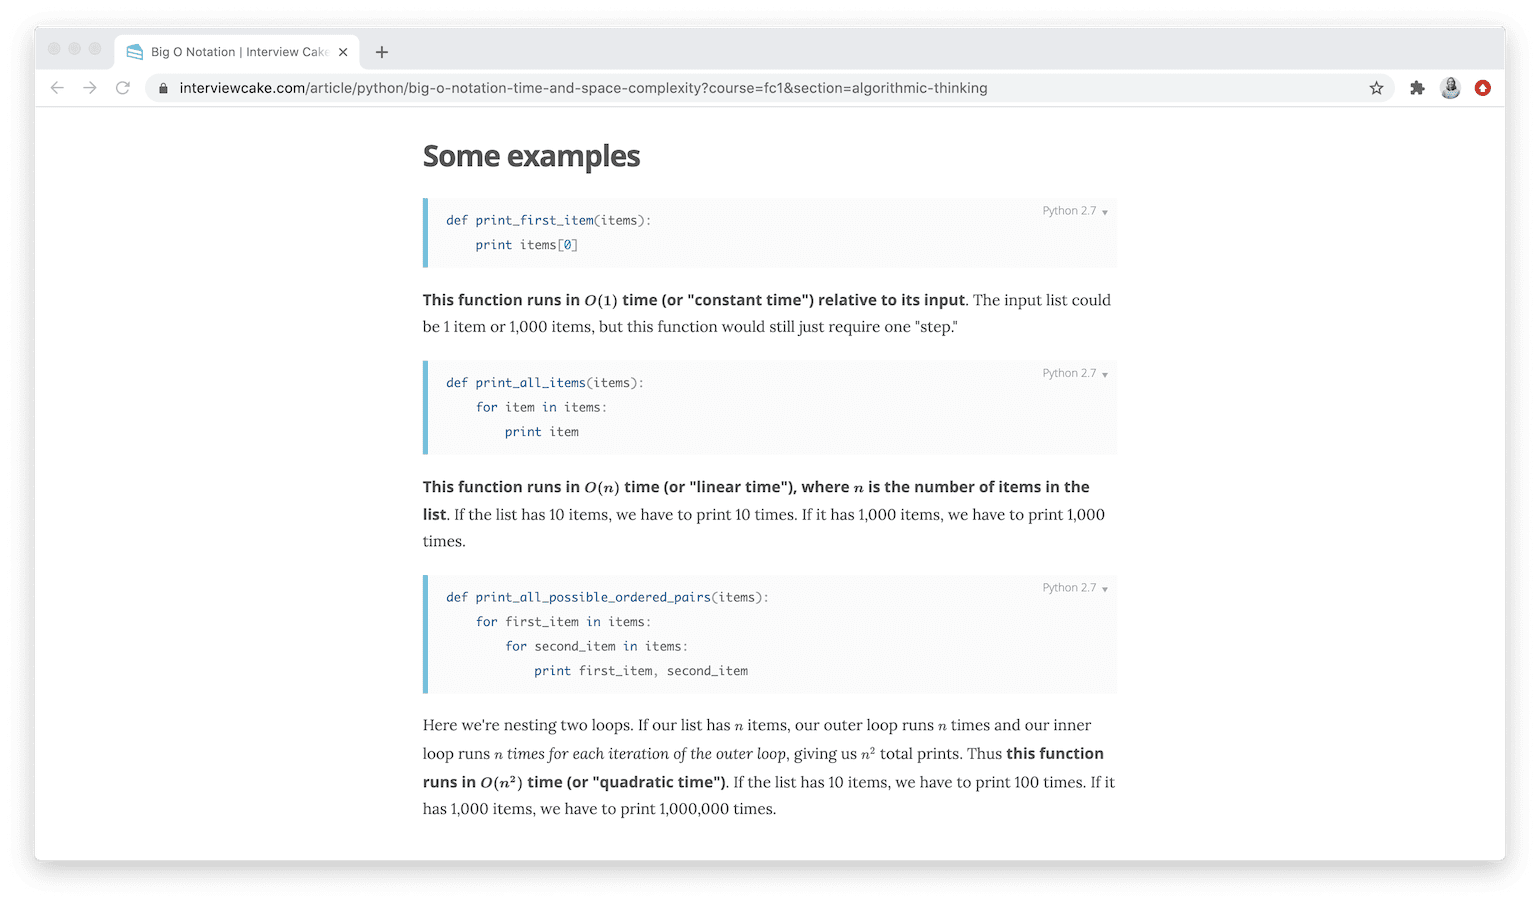
Task: Click the forward navigation arrow
Action: coord(90,88)
